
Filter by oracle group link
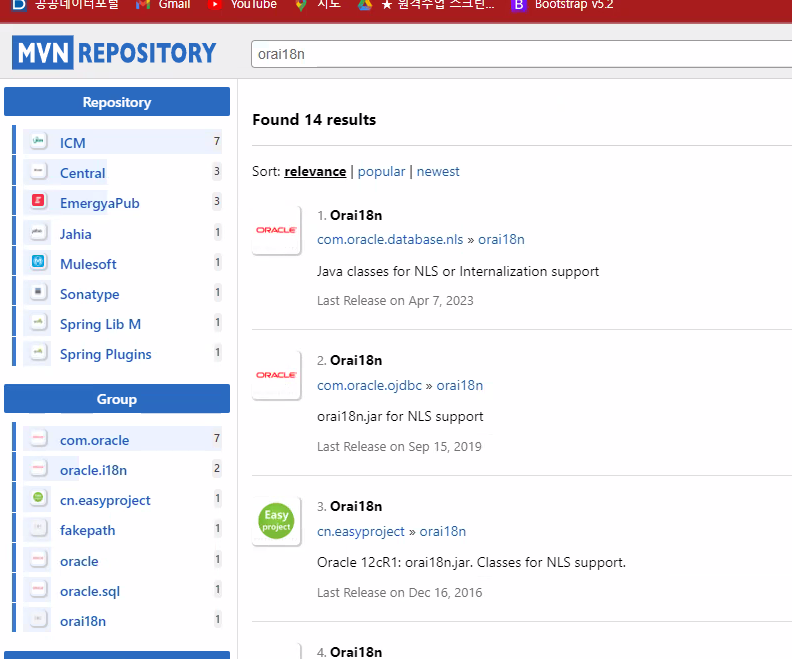79,561
